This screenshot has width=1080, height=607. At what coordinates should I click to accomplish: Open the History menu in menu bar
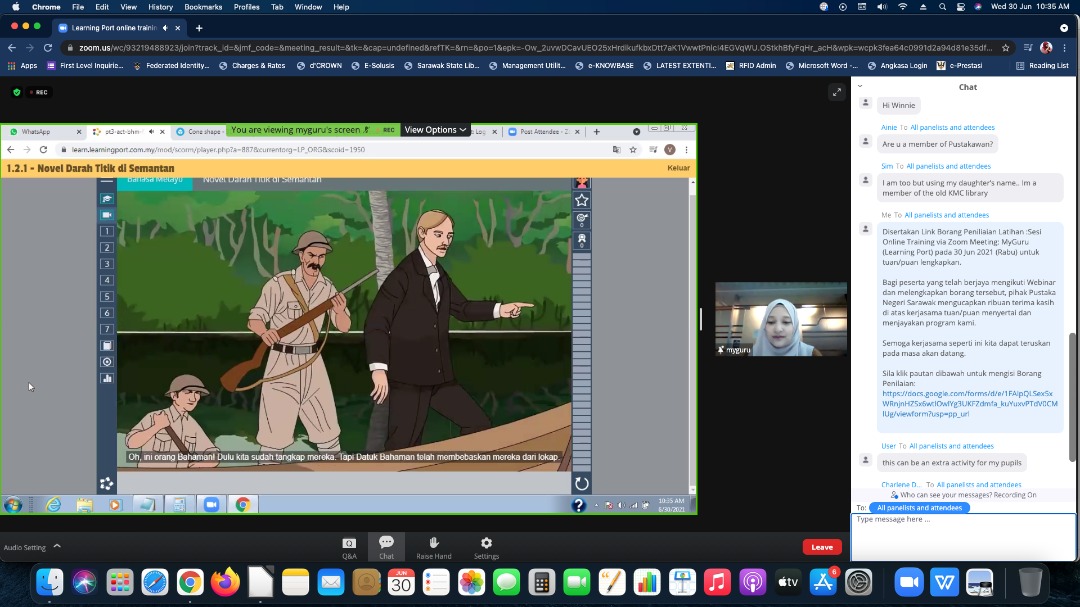[160, 7]
